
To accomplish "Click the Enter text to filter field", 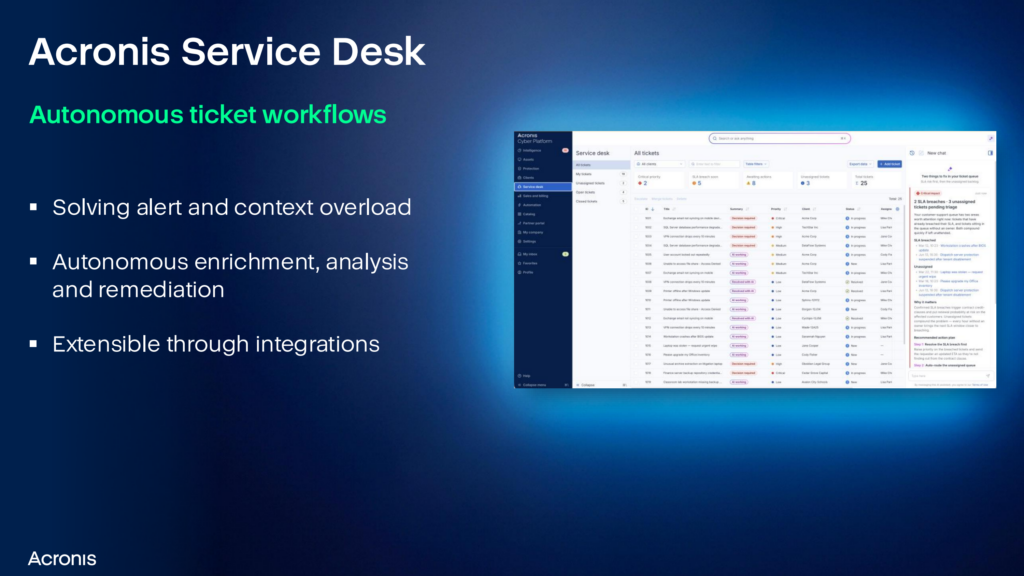I will pos(714,164).
